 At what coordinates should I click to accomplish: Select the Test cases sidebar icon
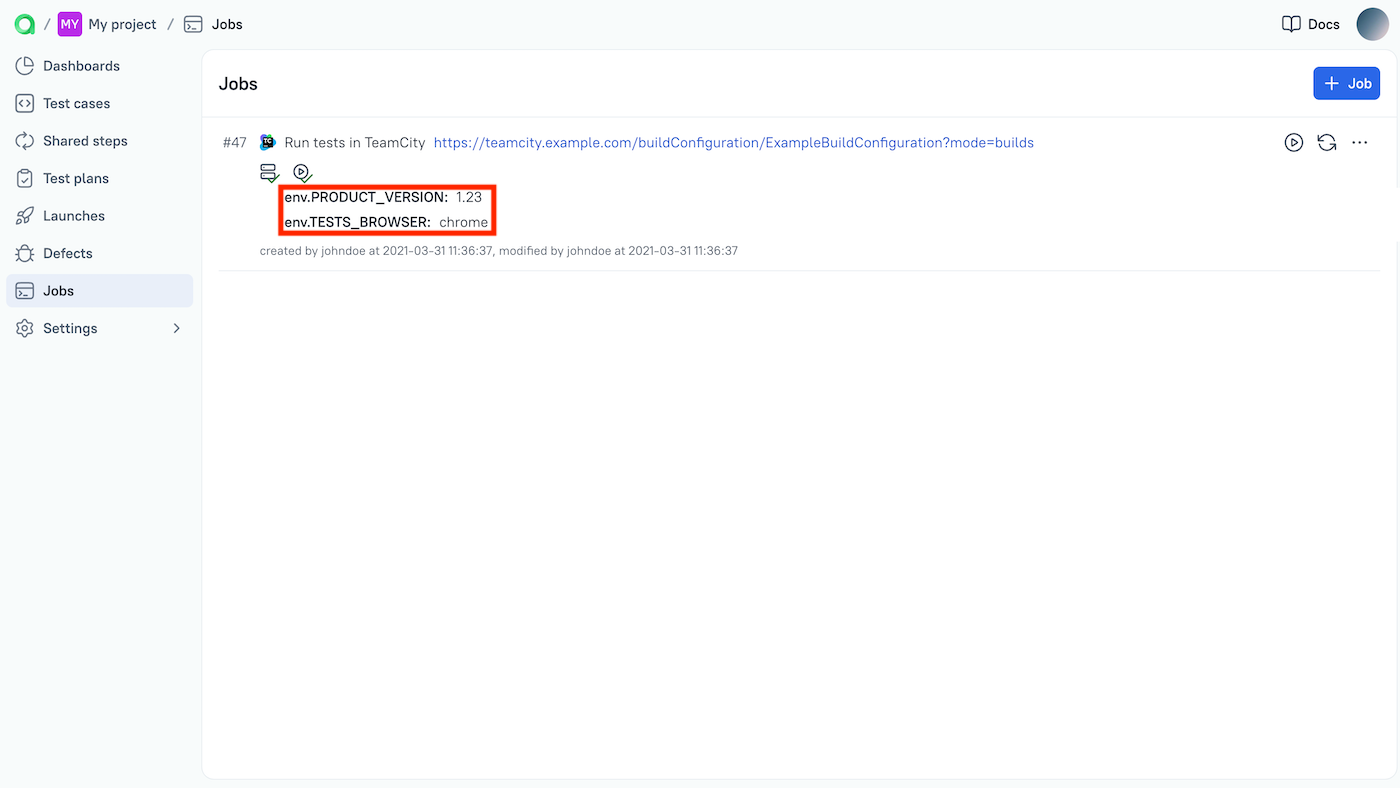(24, 103)
